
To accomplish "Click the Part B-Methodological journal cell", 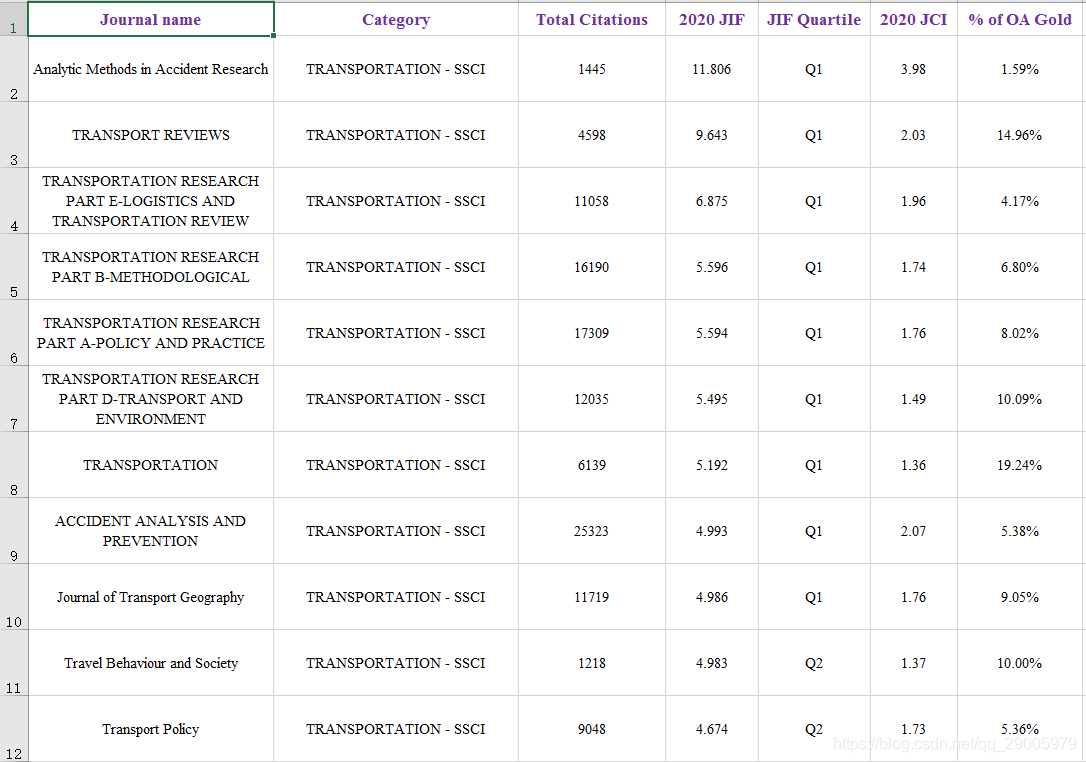I will [150, 267].
